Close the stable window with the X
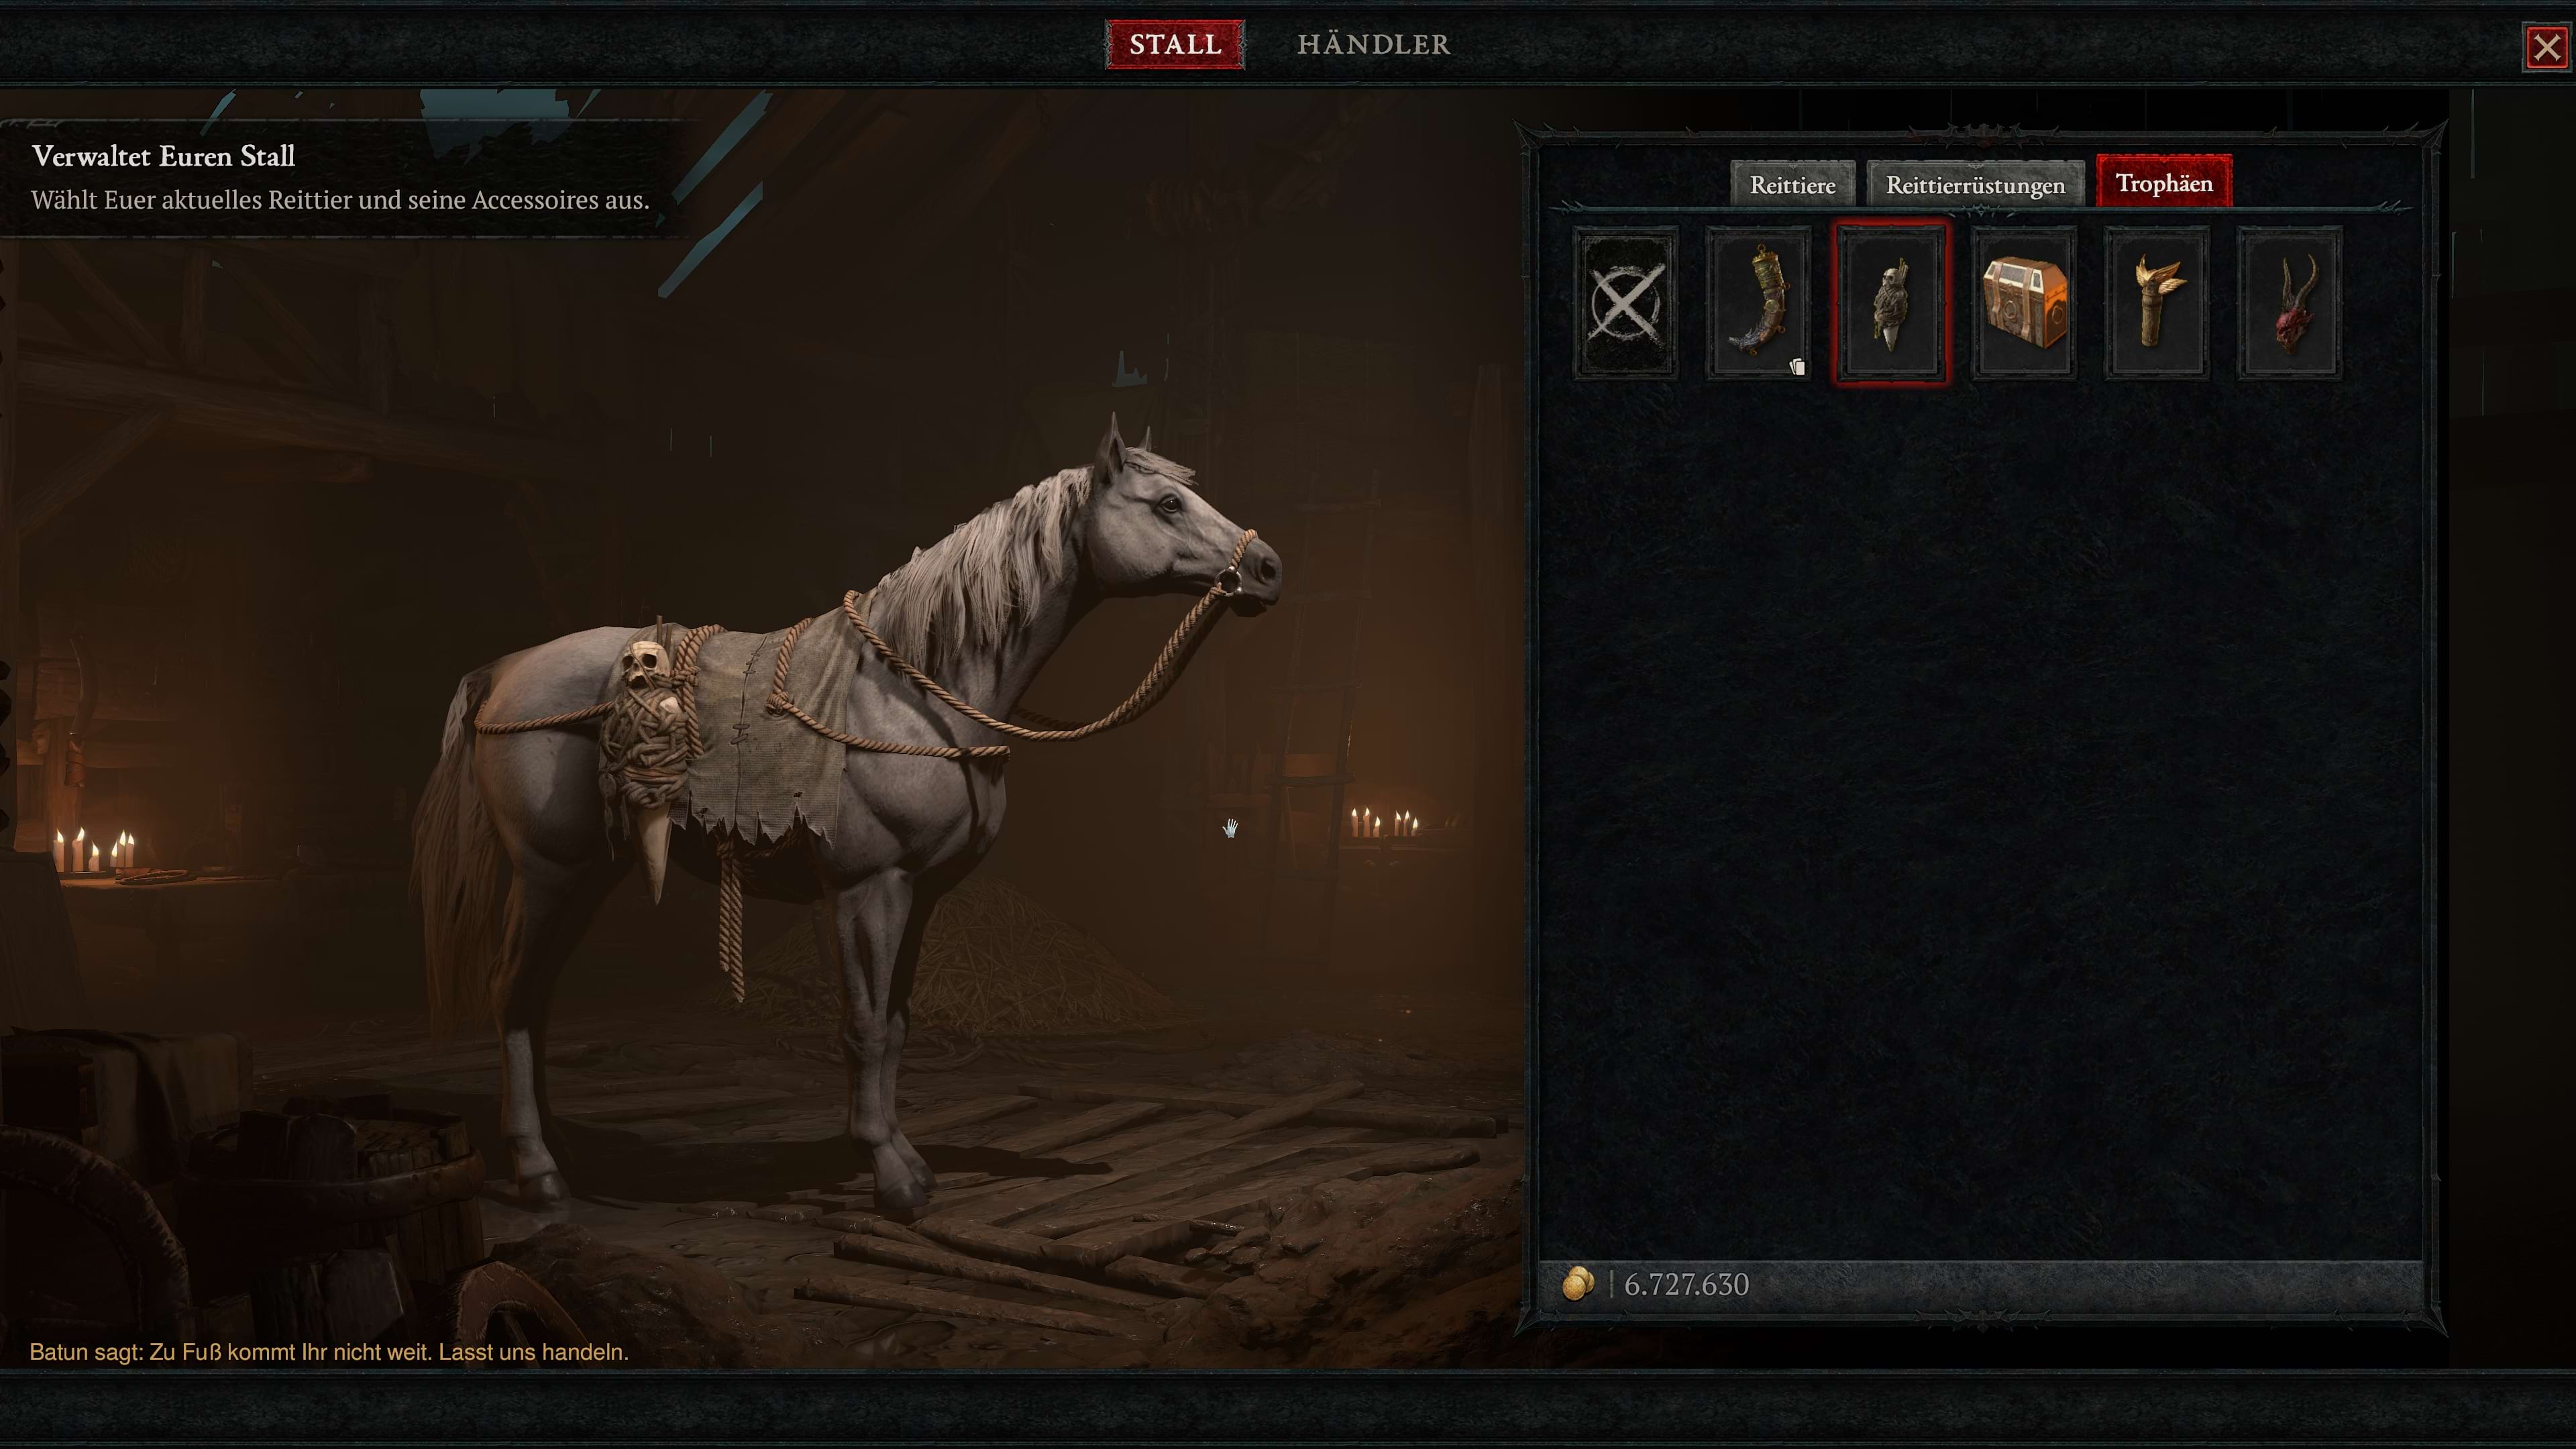2576x1449 pixels. click(x=2546, y=47)
